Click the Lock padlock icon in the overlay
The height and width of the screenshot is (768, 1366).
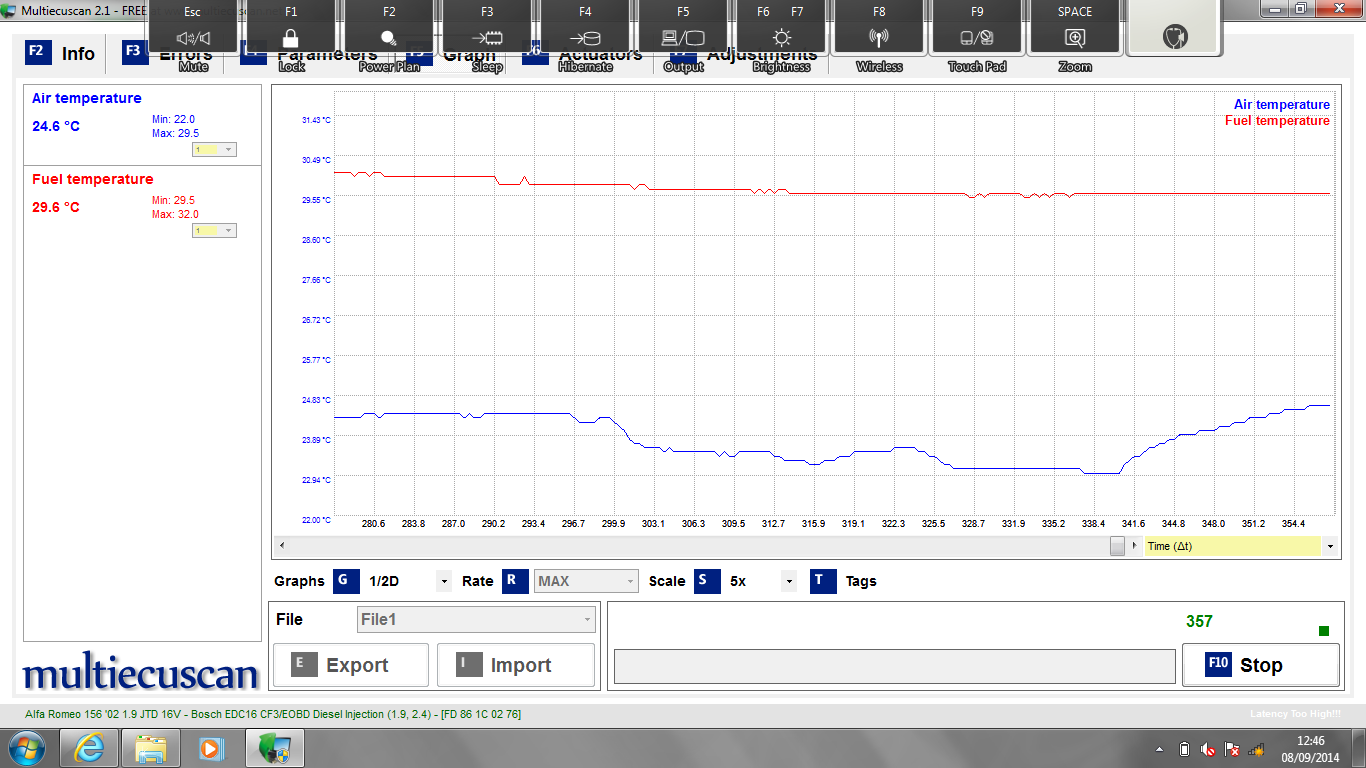click(x=291, y=38)
